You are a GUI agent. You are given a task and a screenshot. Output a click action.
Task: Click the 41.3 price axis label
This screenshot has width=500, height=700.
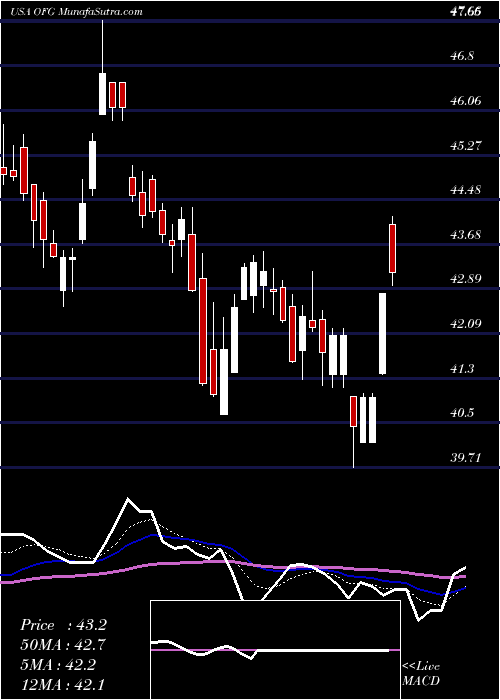coord(462,368)
